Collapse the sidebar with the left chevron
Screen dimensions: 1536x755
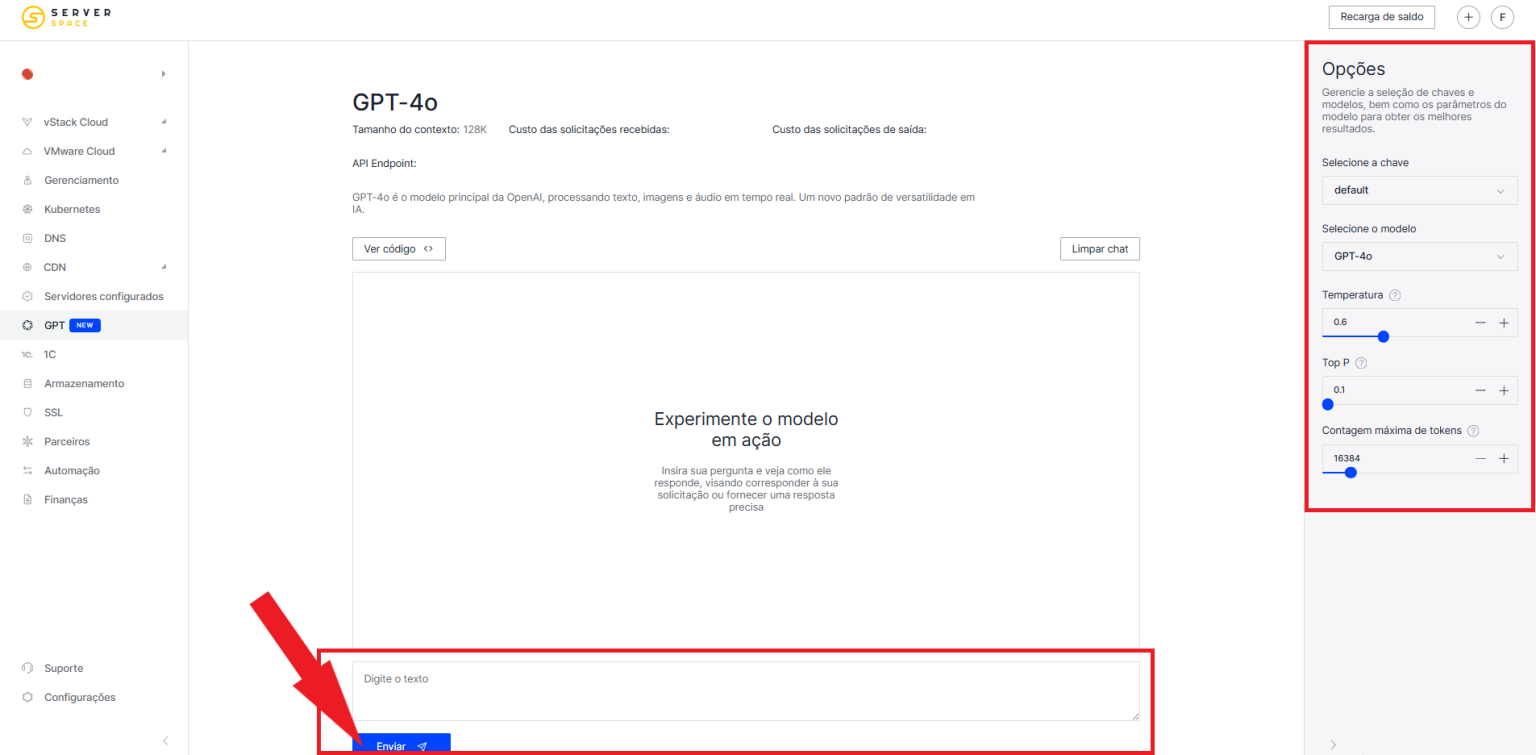point(164,740)
